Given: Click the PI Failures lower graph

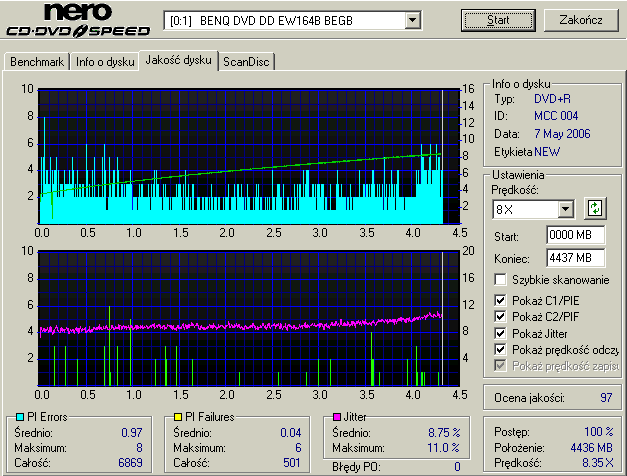Looking at the screenshot, I should pyautogui.click(x=249, y=318).
